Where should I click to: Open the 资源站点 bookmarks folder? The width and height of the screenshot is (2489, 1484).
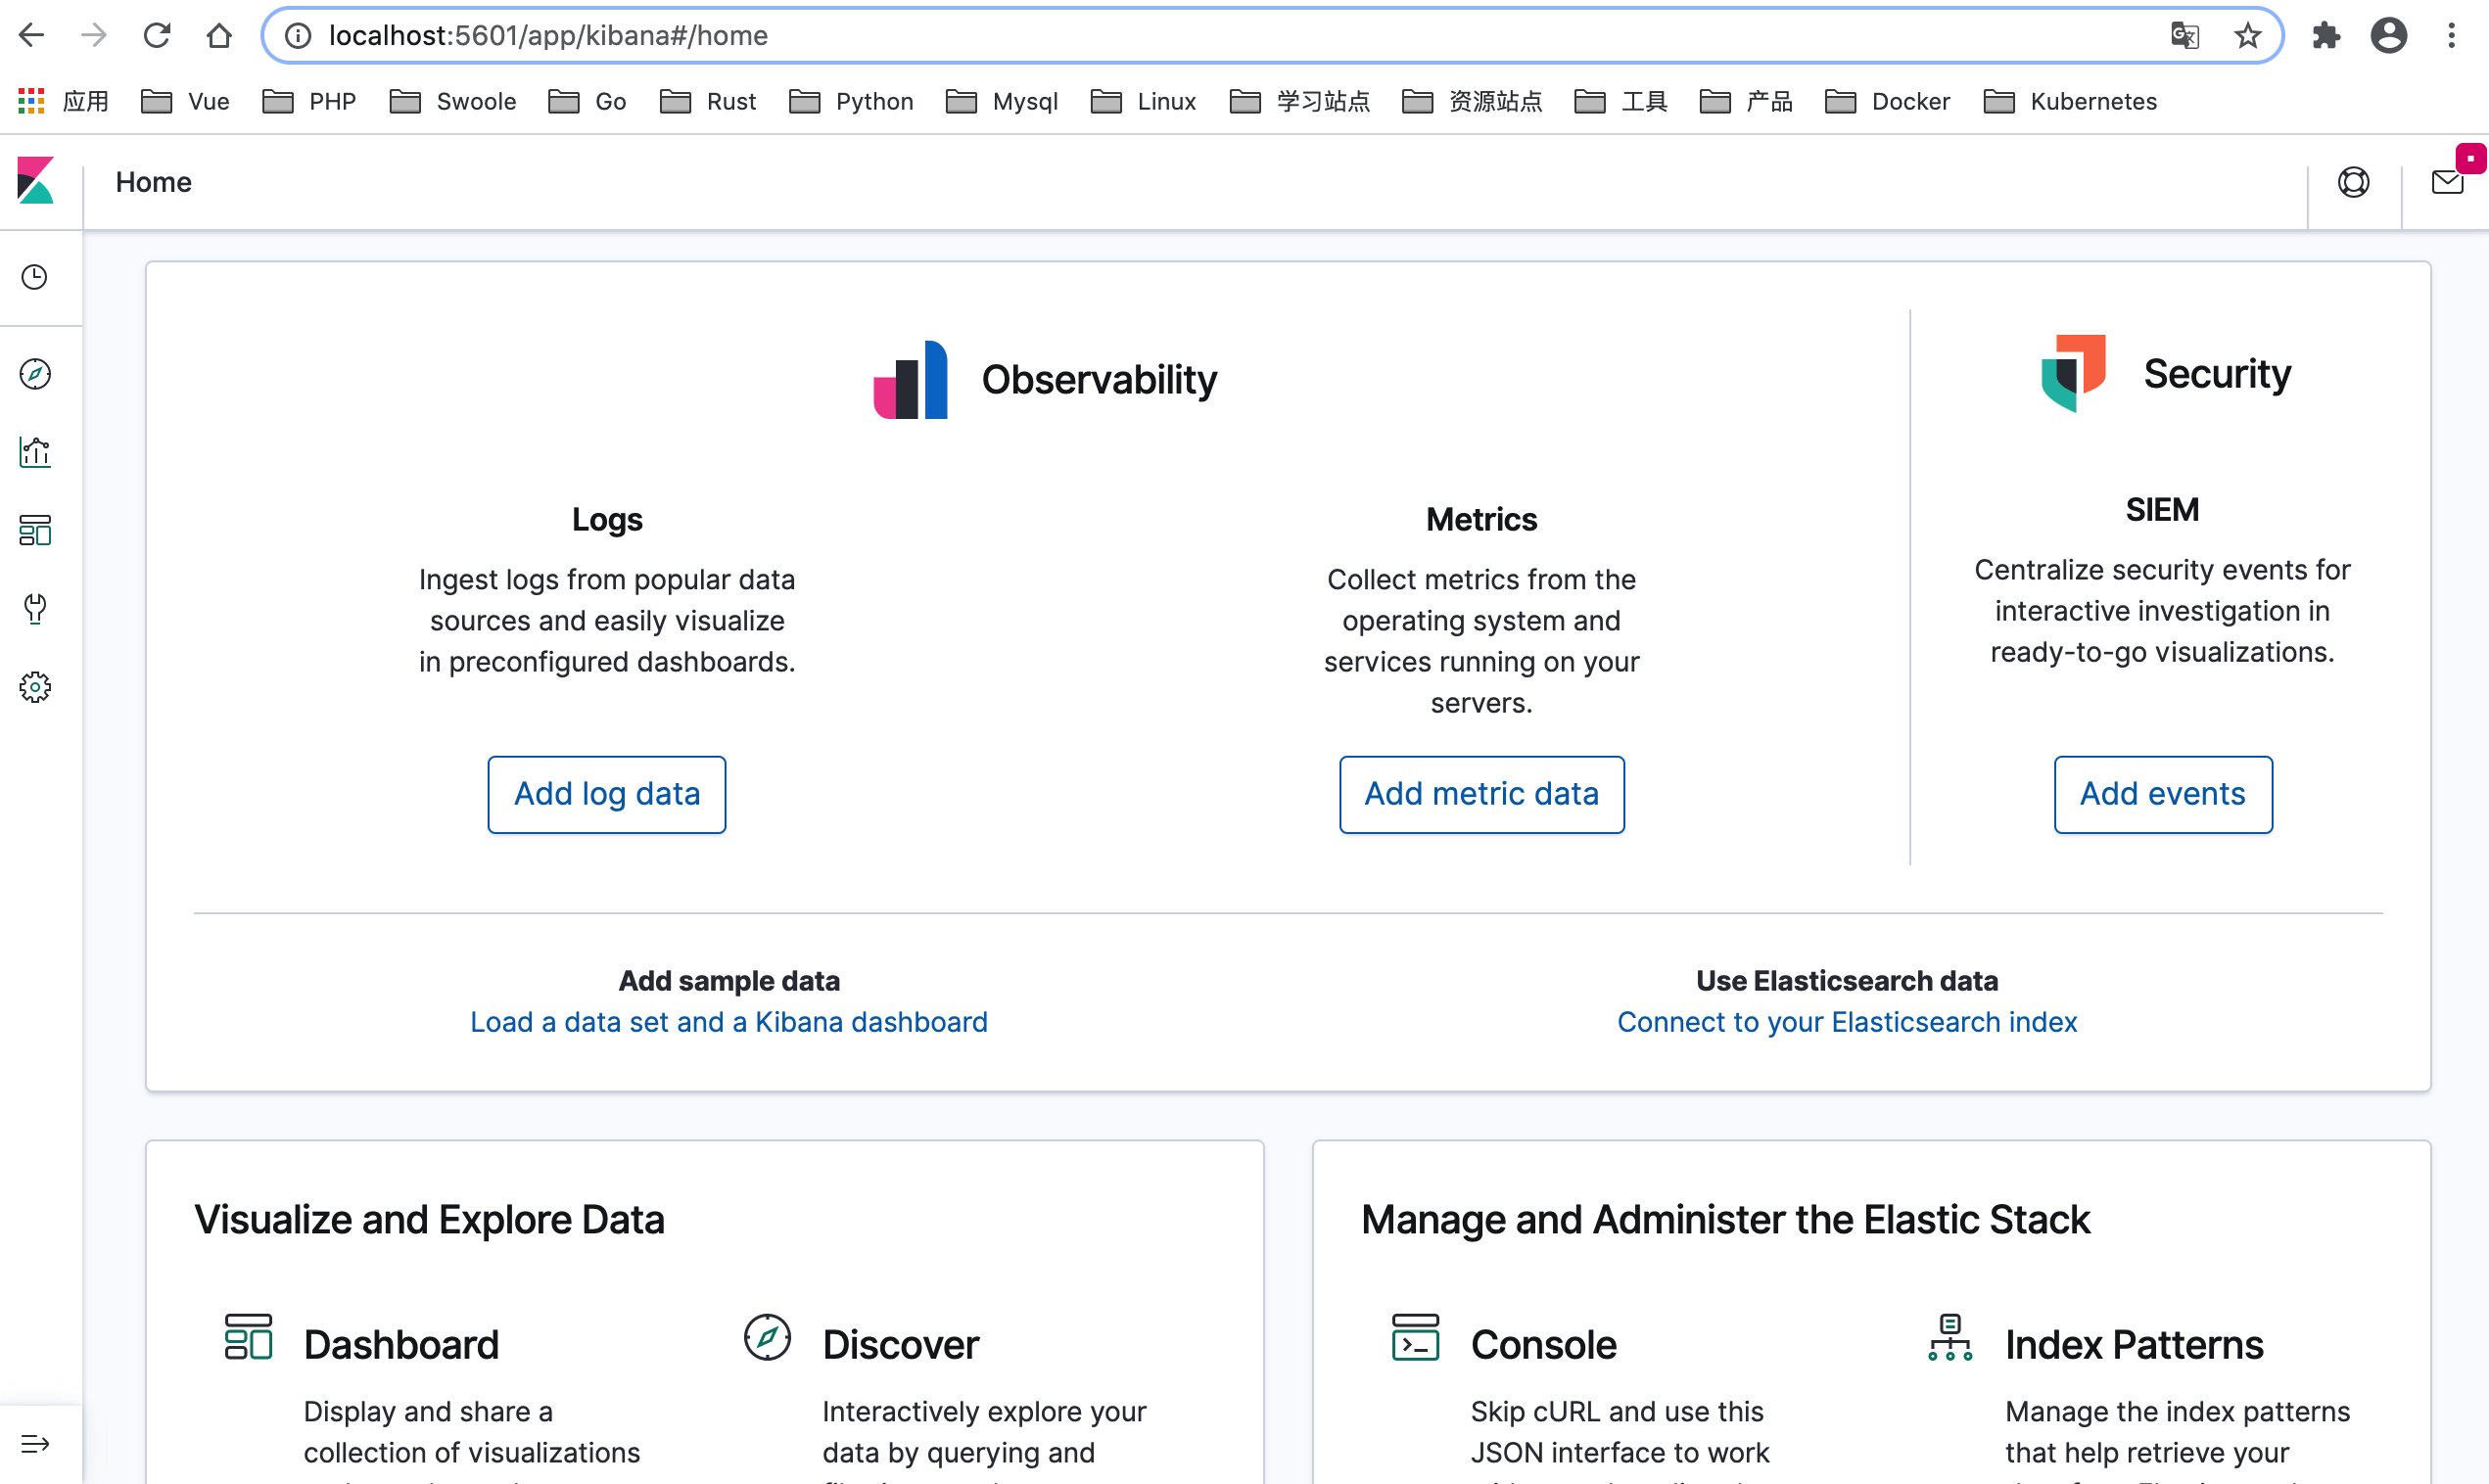click(1472, 101)
